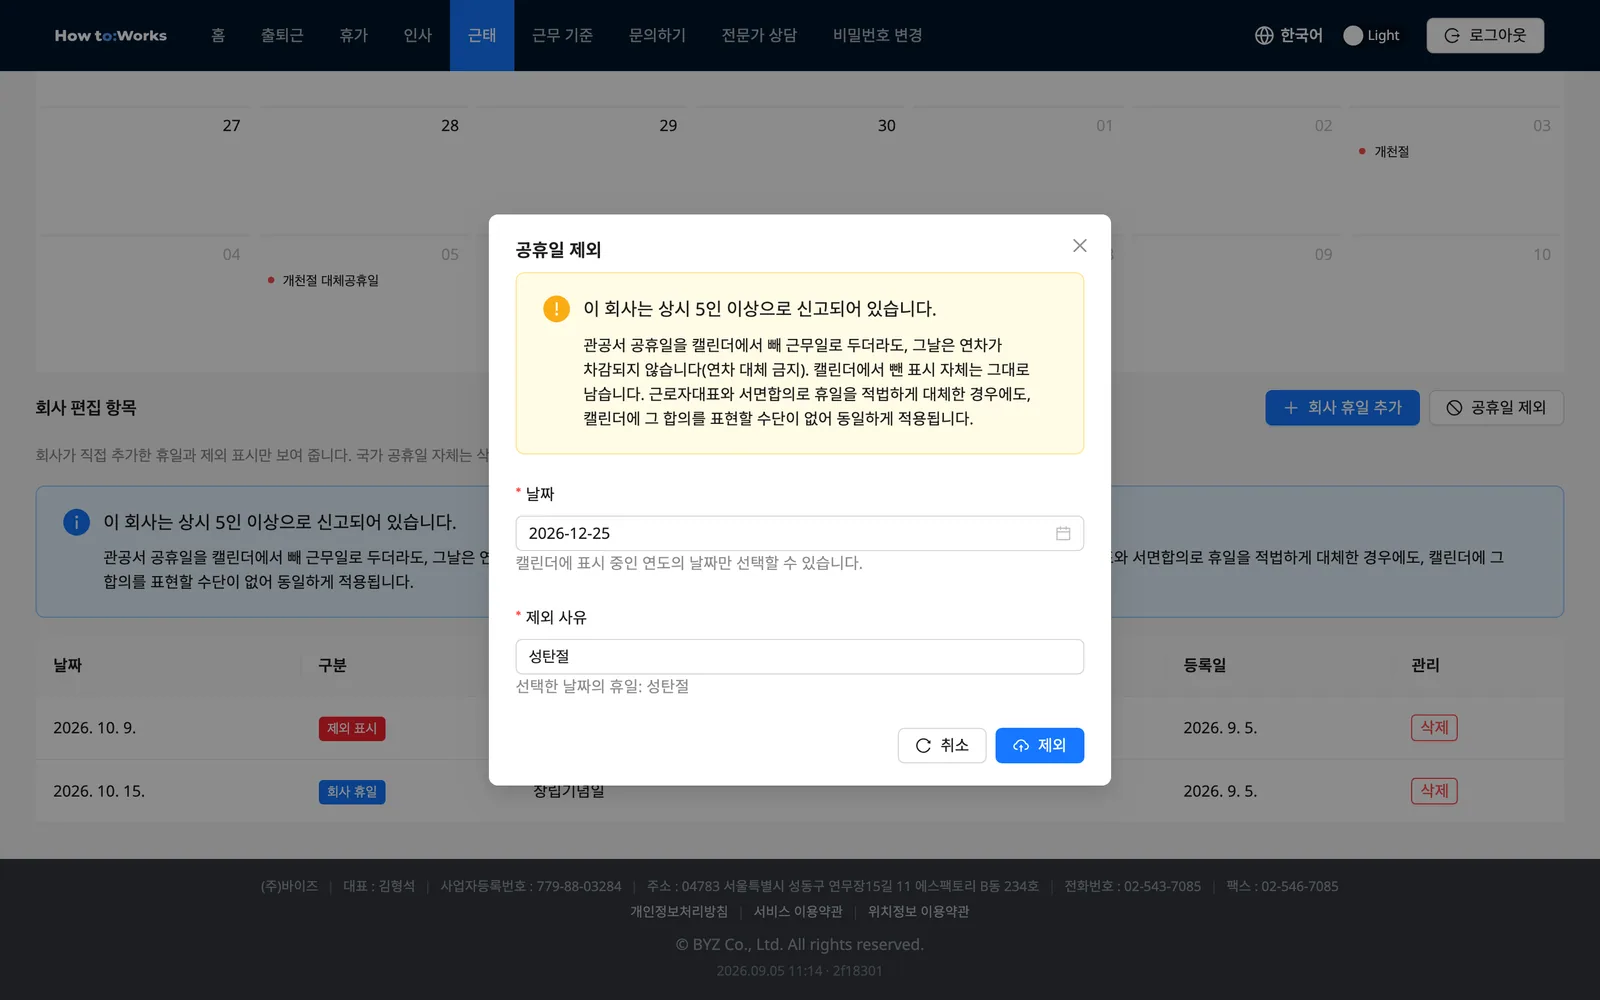Click calendar day 27
The image size is (1600, 1000).
coord(231,126)
